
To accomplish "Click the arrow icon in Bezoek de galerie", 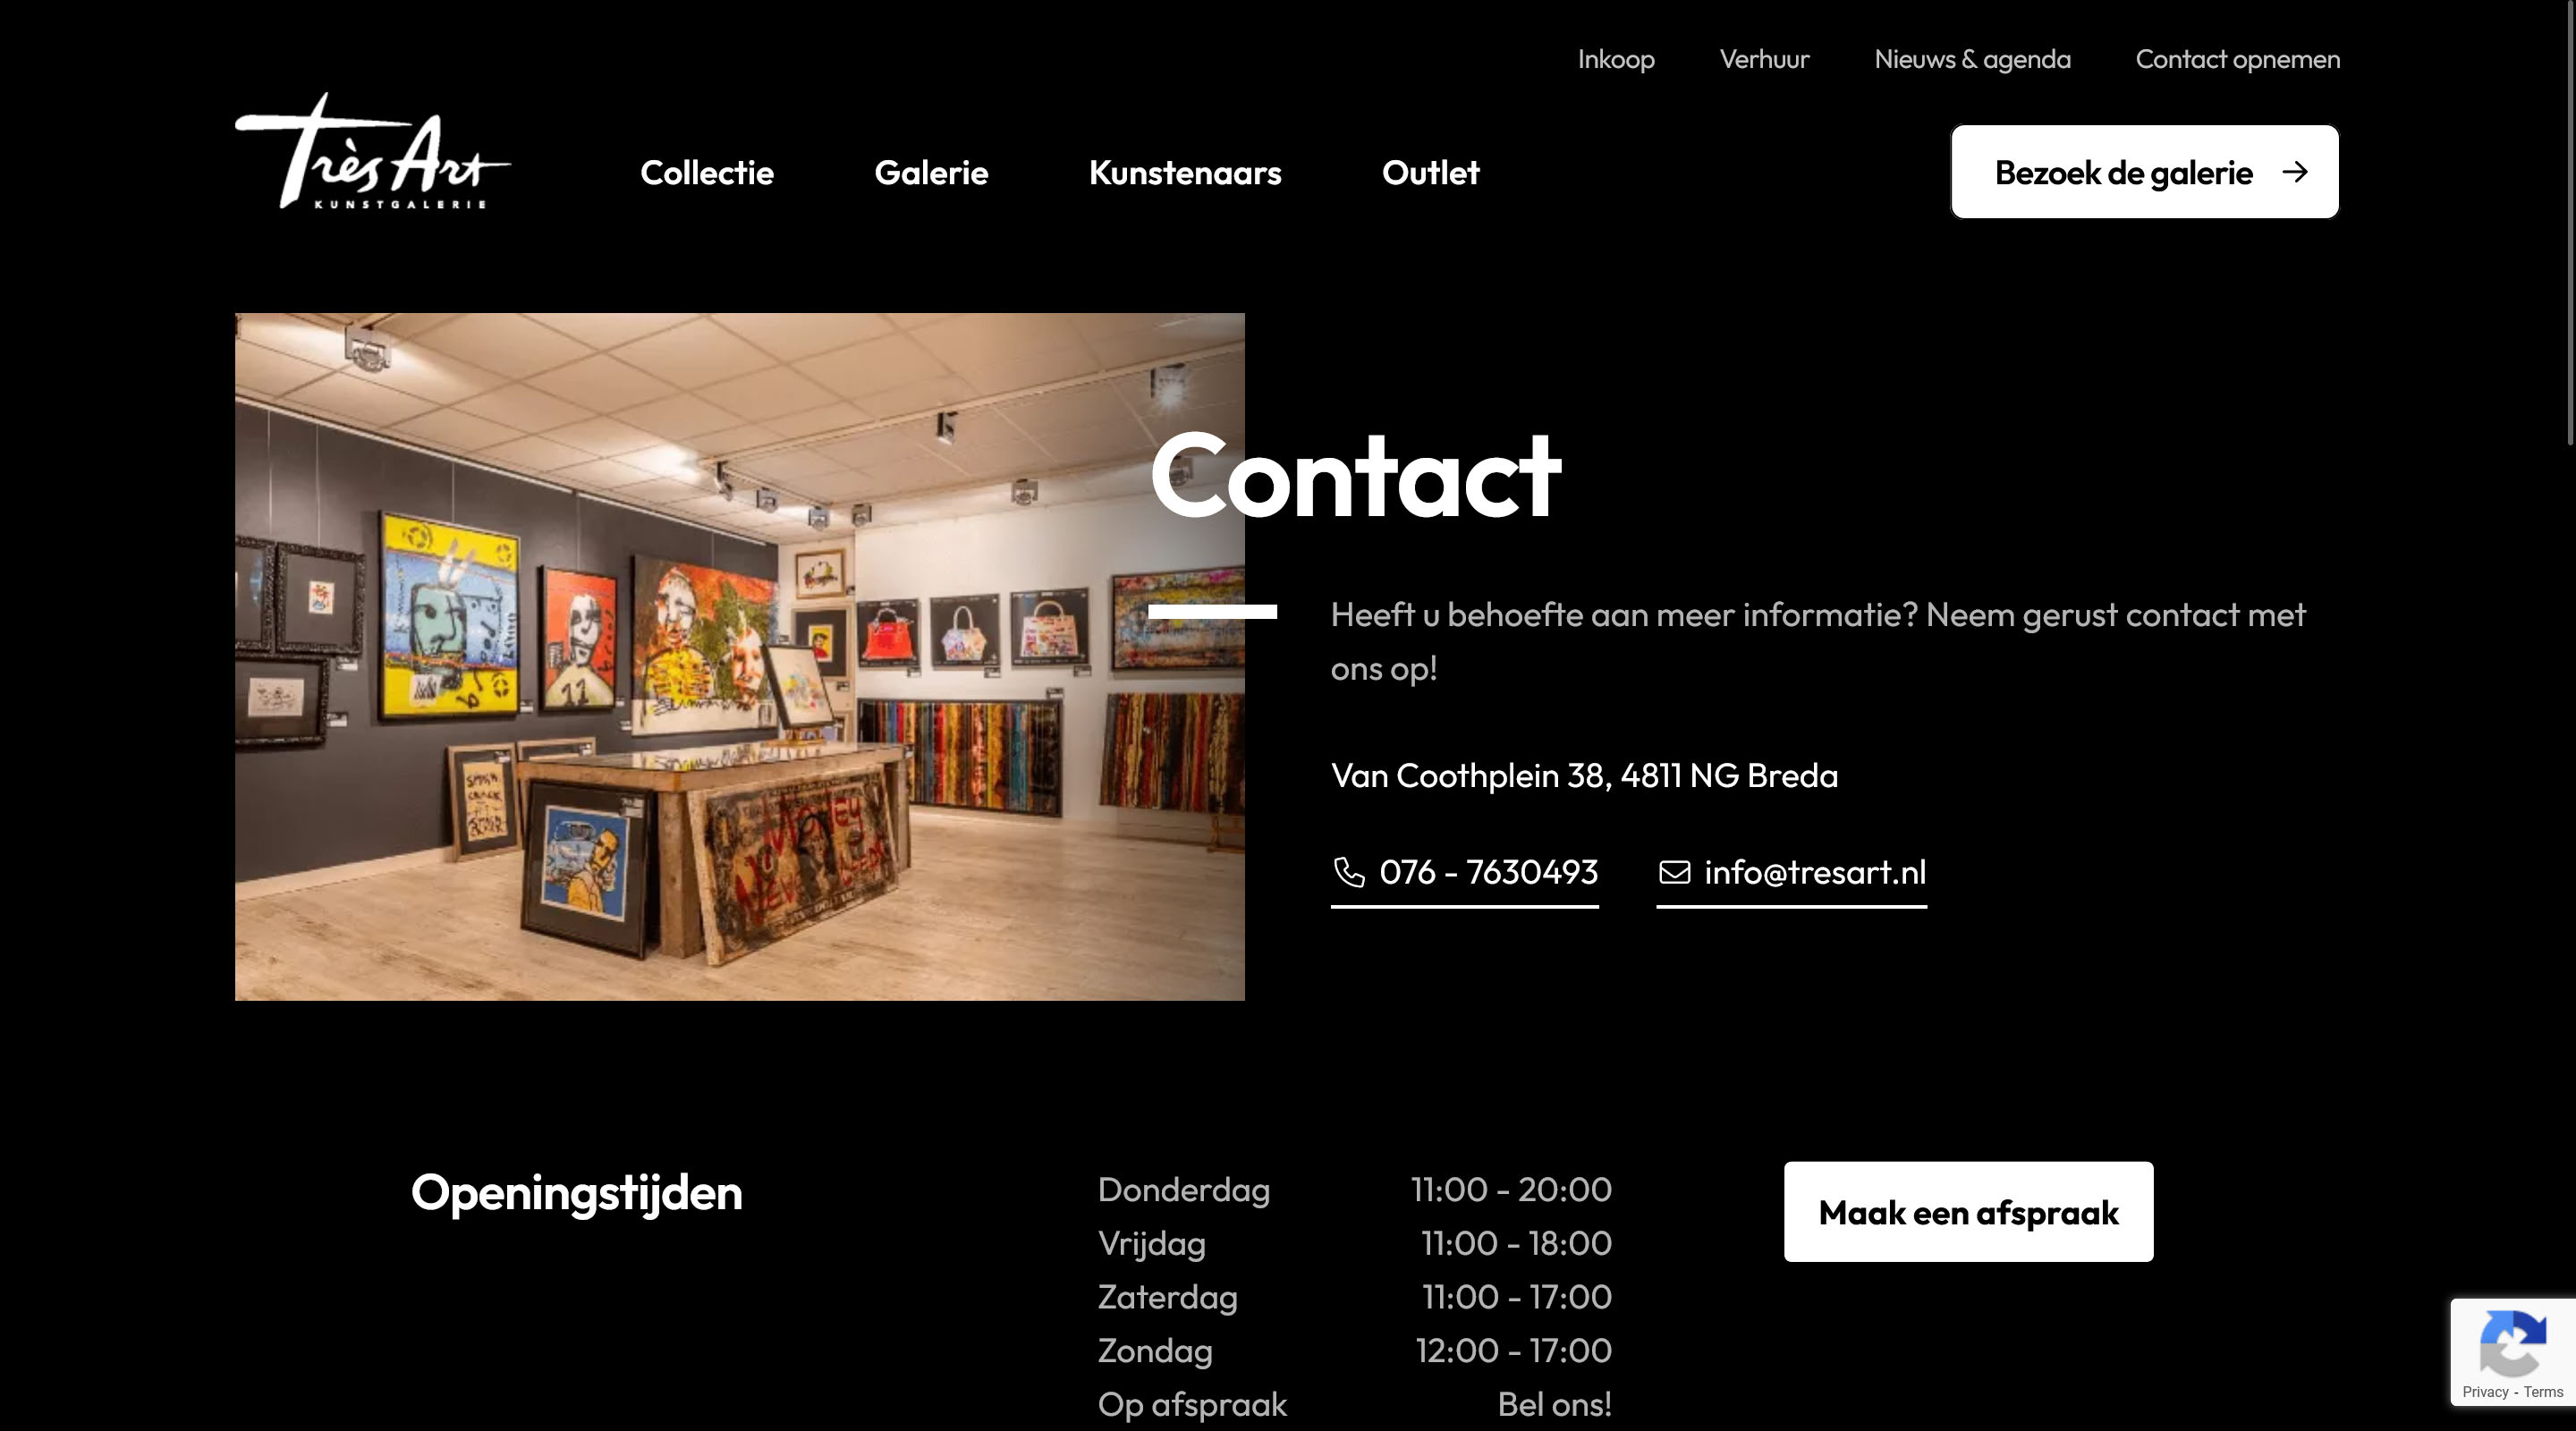I will 2295,172.
